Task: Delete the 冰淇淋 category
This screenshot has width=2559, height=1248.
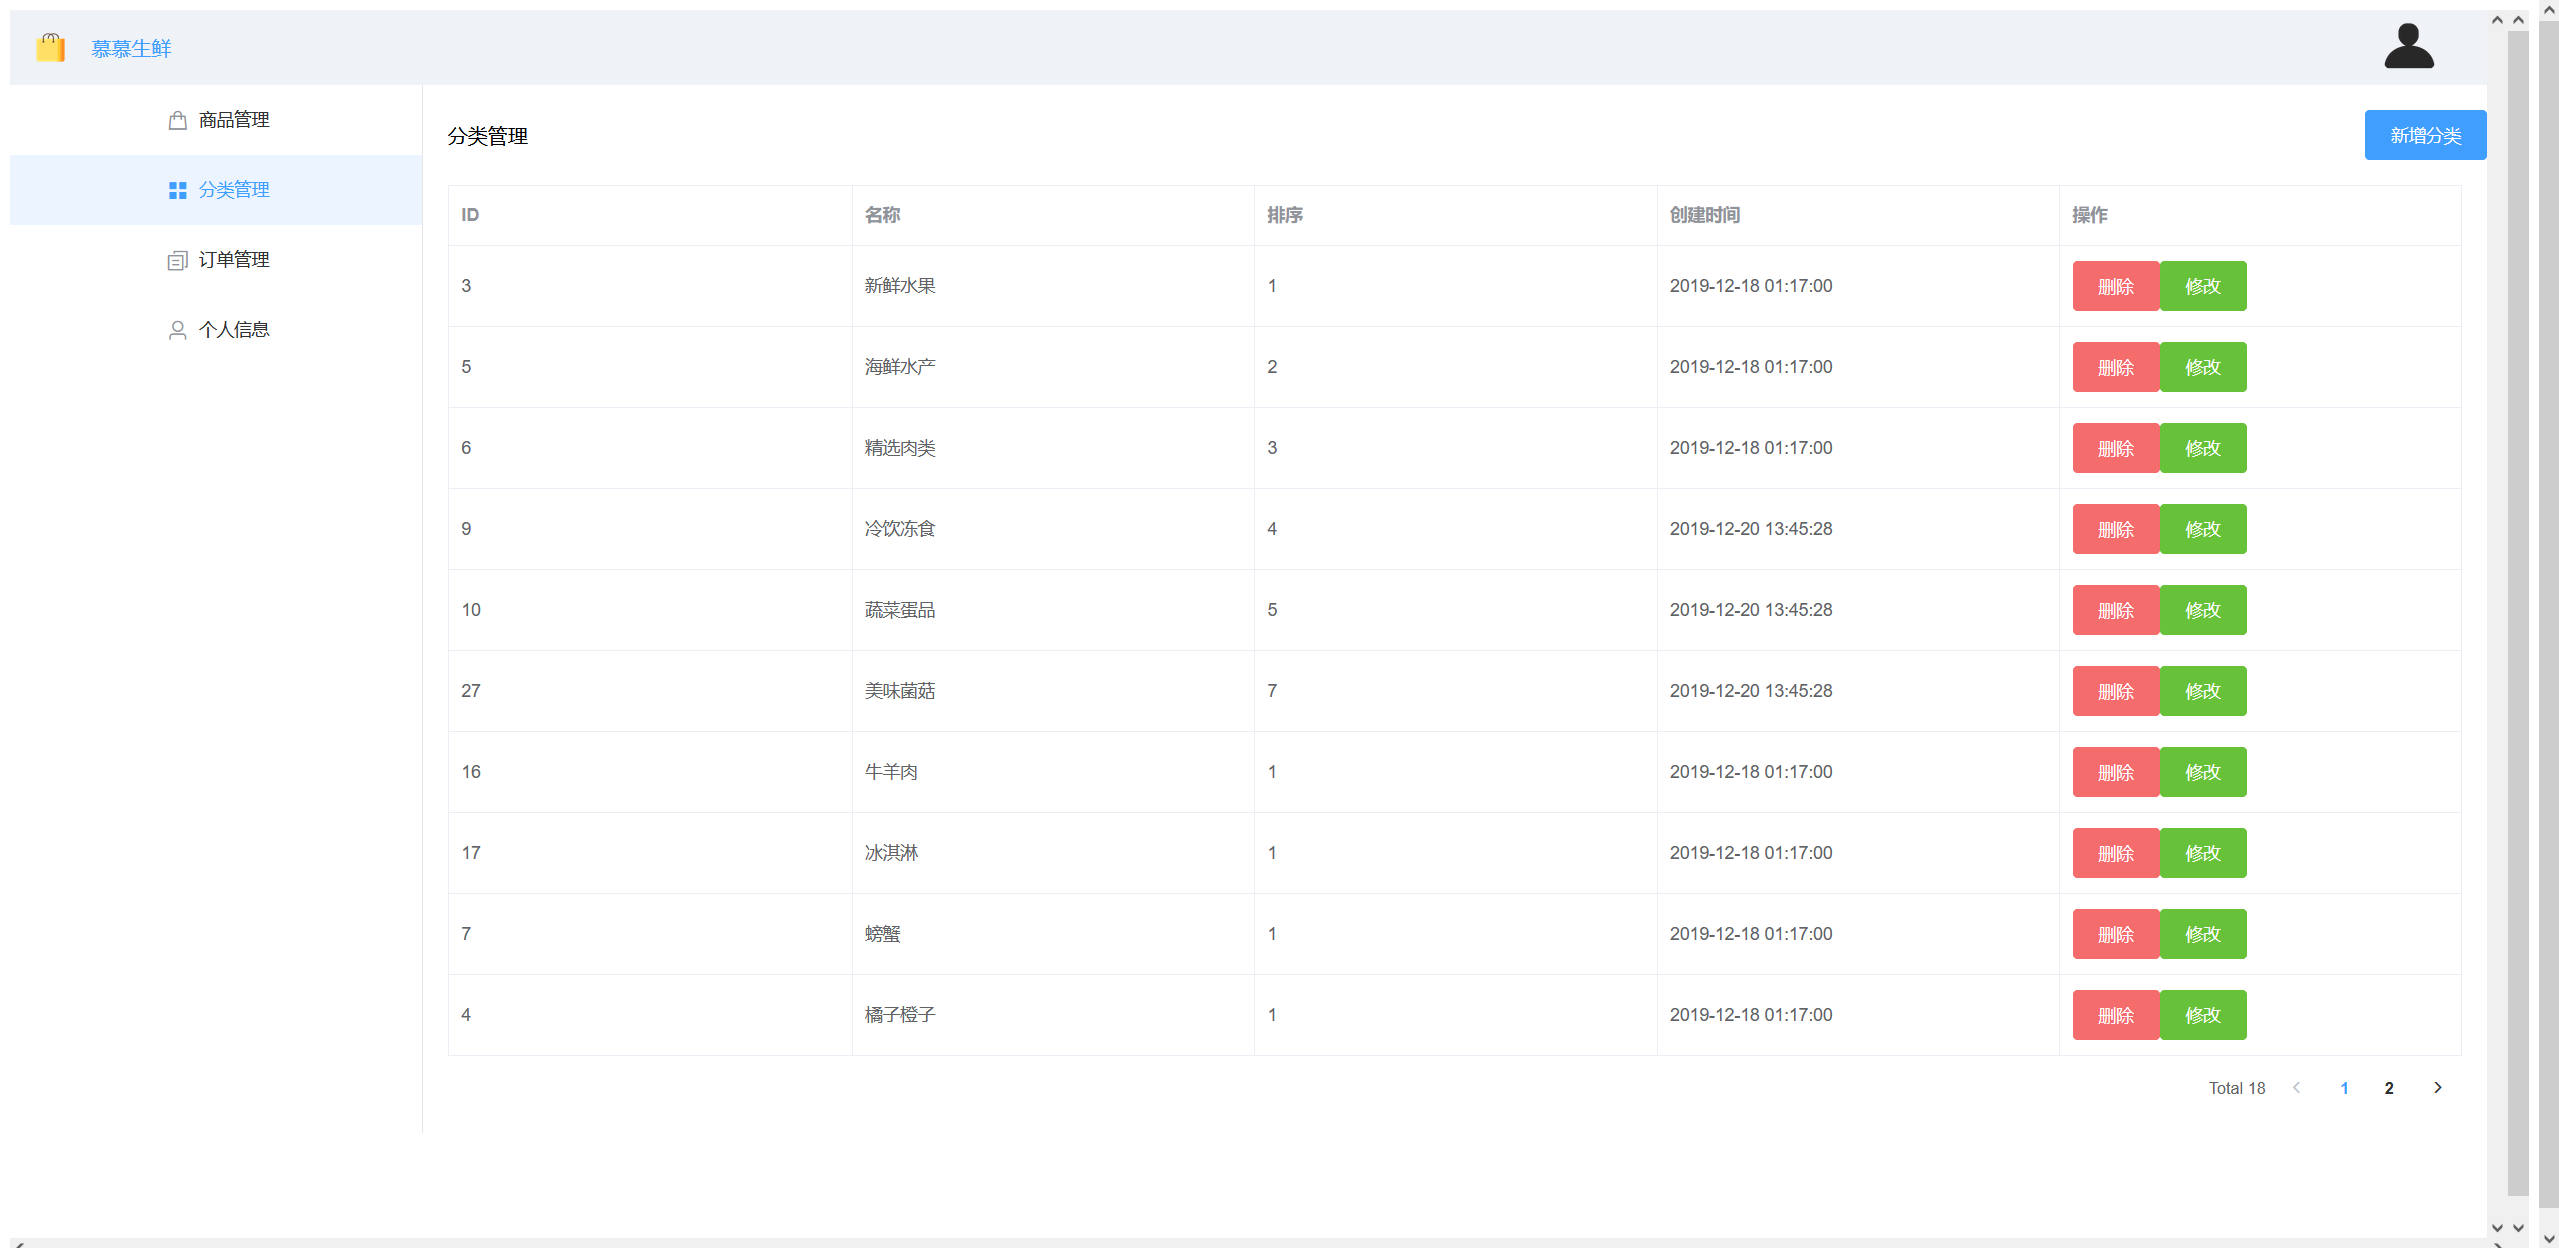Action: coord(2116,853)
